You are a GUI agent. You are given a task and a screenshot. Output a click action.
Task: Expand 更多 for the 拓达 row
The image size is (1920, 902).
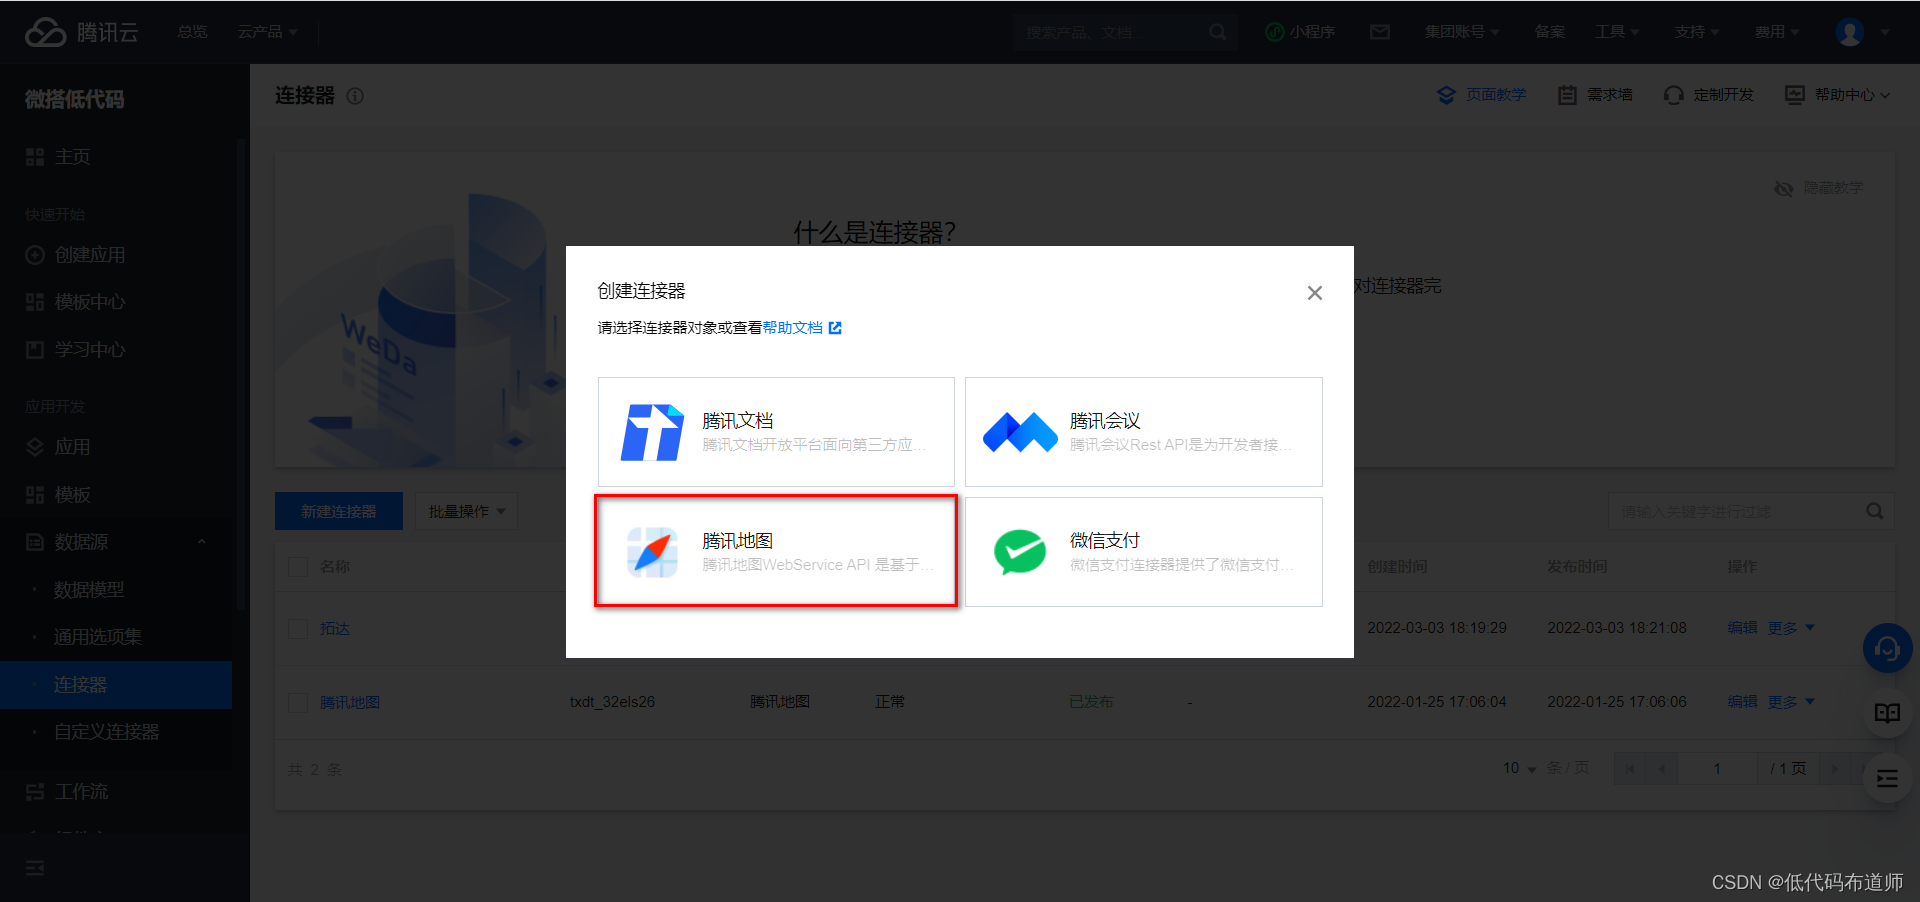[1791, 628]
